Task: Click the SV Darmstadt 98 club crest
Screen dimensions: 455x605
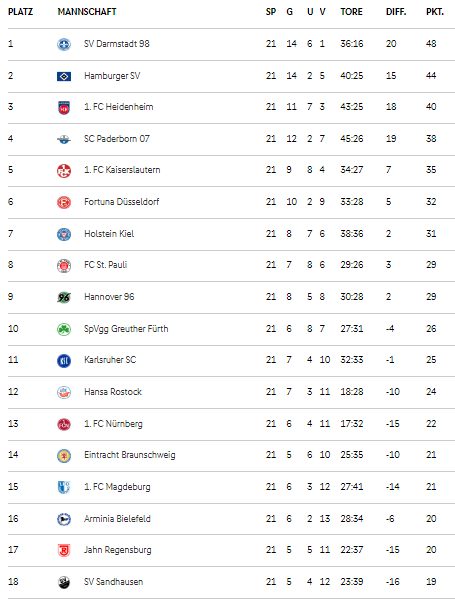Action: pyautogui.click(x=64, y=44)
